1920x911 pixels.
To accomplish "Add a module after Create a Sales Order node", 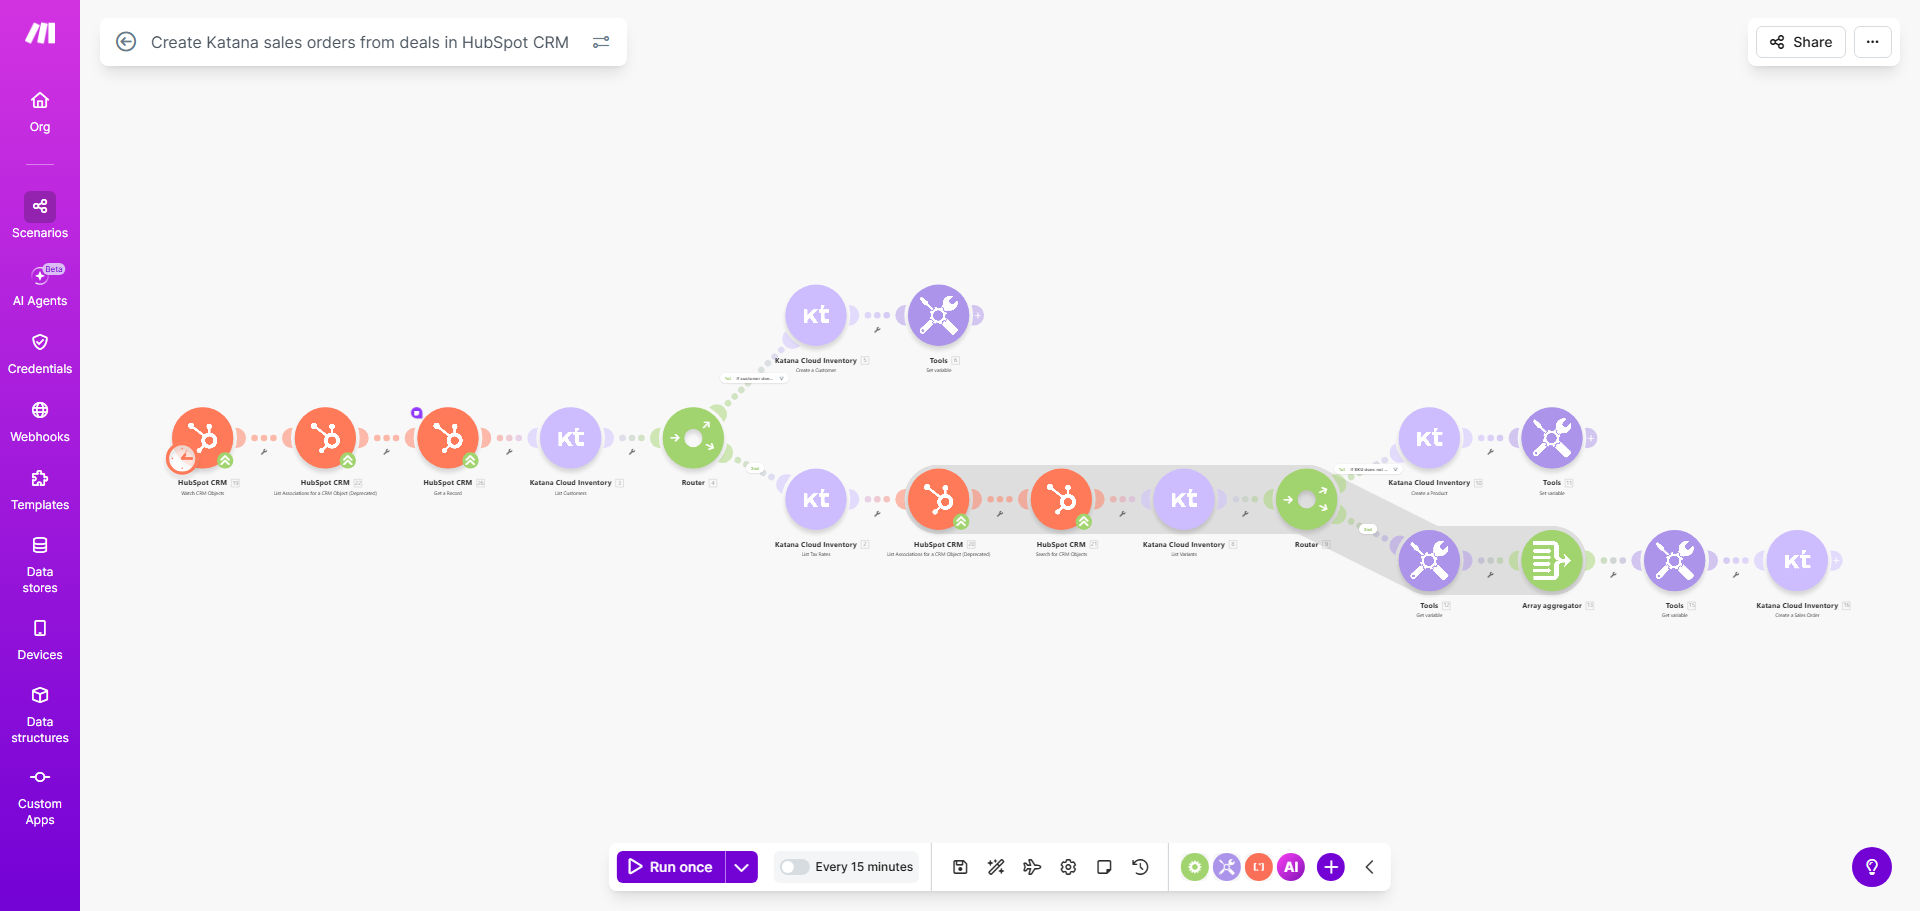I will [1837, 560].
